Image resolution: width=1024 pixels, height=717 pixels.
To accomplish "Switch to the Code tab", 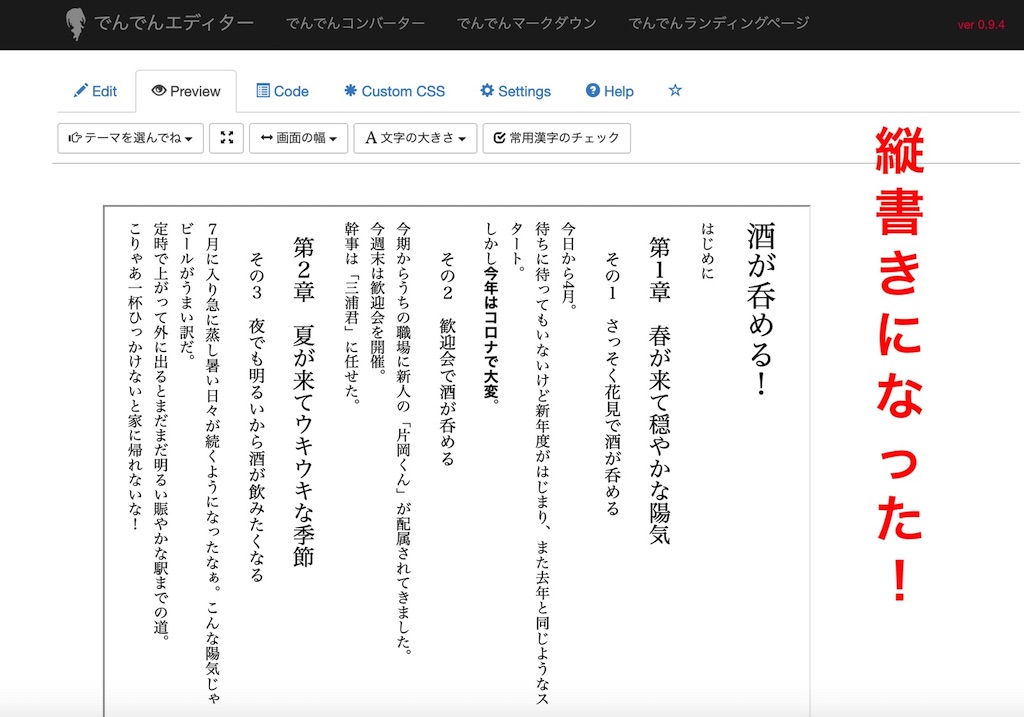I will [x=282, y=91].
